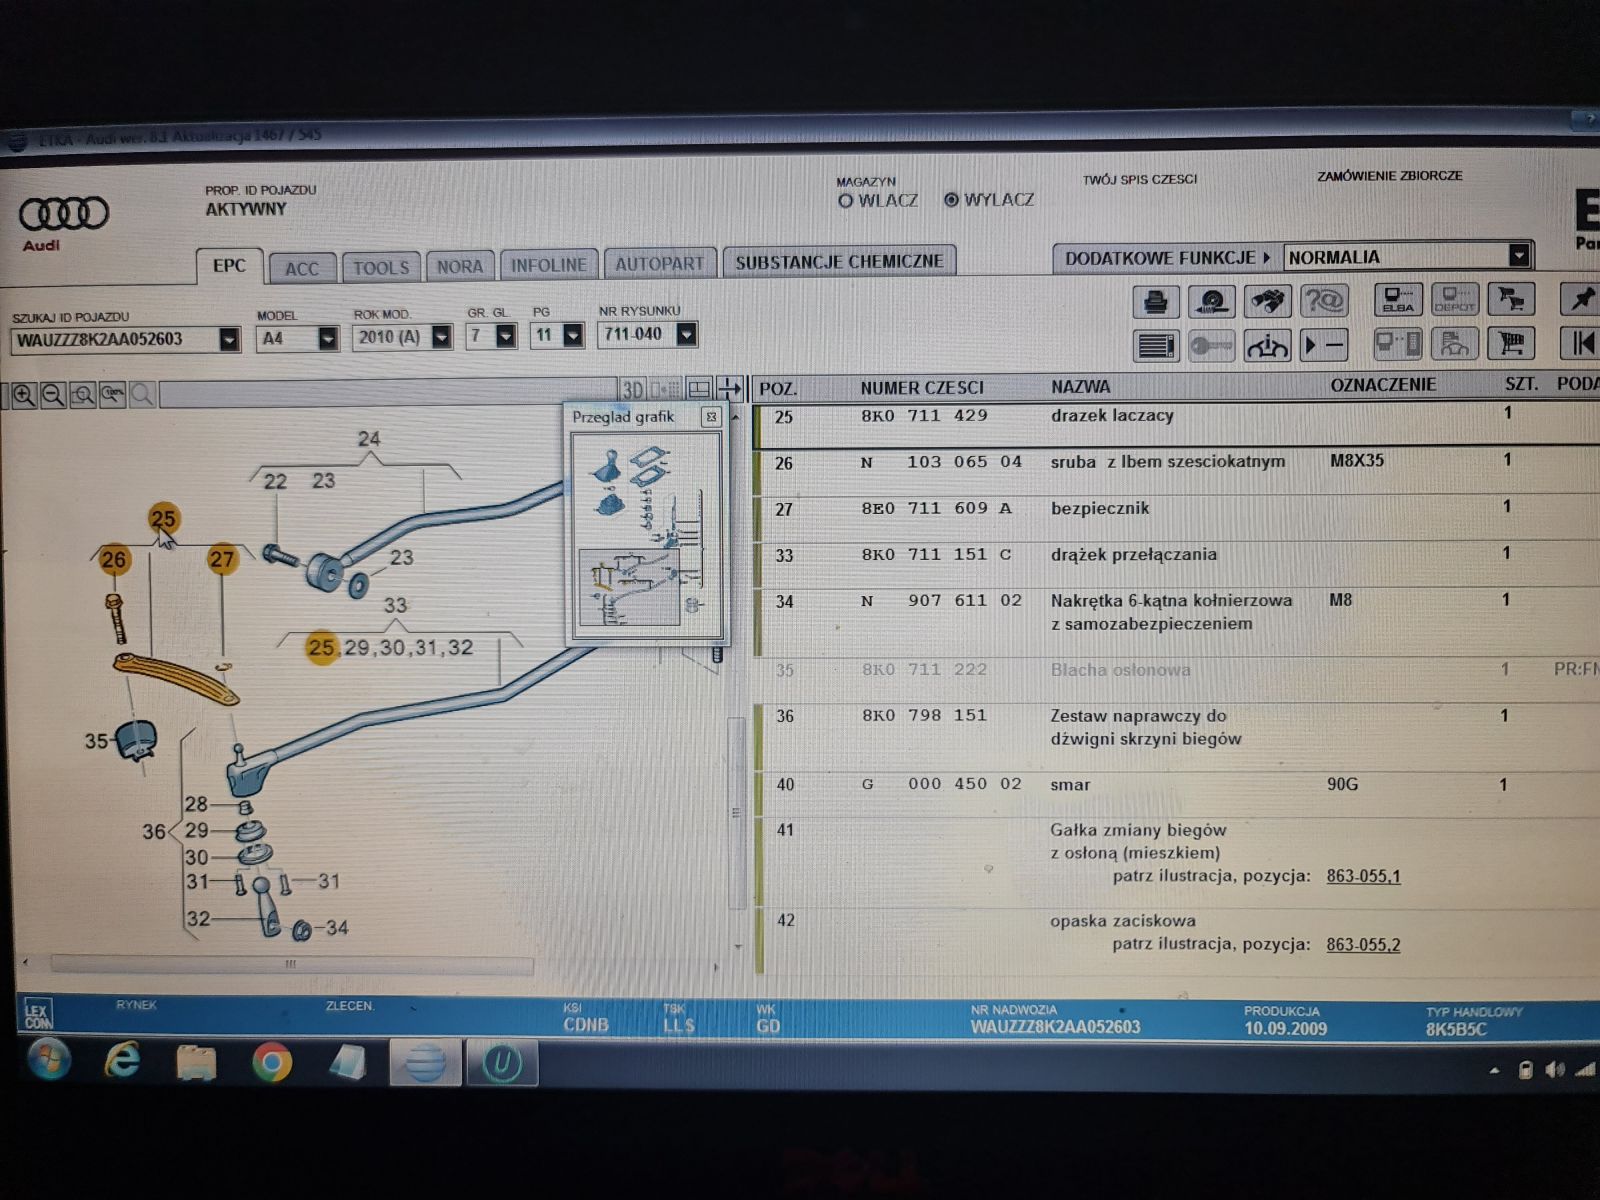Click DODATKOWE FUNKCJE button
Viewport: 1600px width, 1200px height.
click(1166, 258)
